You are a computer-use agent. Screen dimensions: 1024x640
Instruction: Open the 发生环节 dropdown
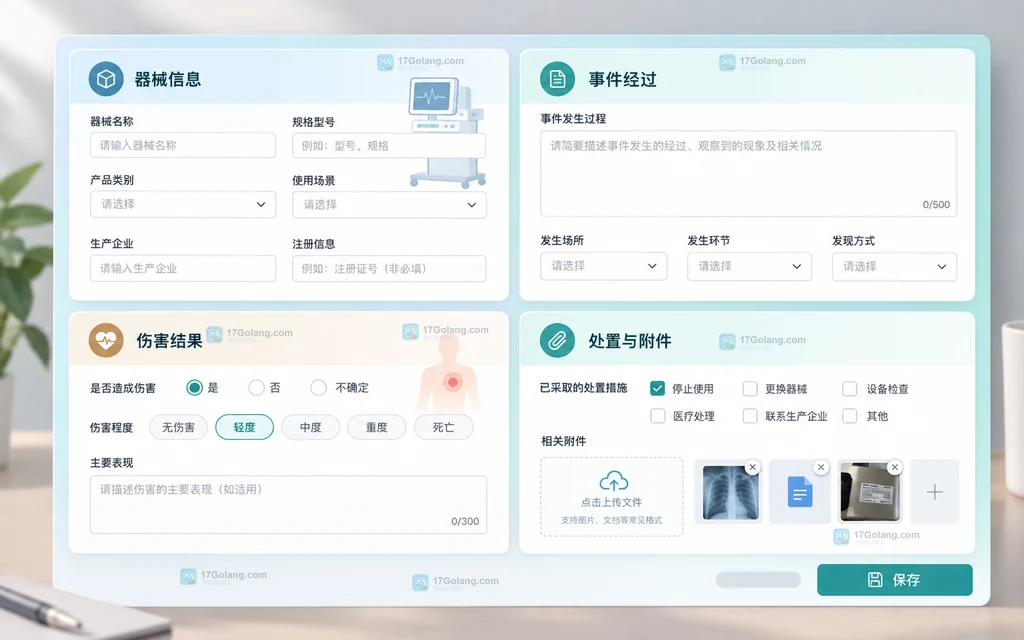pyautogui.click(x=749, y=266)
